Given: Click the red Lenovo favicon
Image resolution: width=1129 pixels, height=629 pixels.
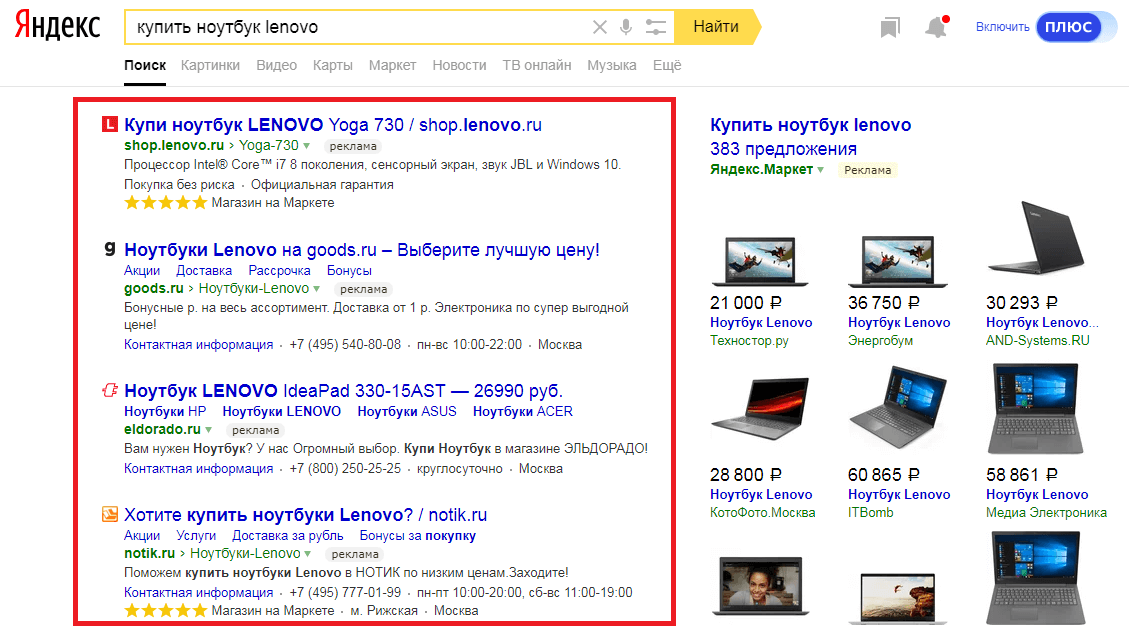Looking at the screenshot, I should click(x=110, y=125).
